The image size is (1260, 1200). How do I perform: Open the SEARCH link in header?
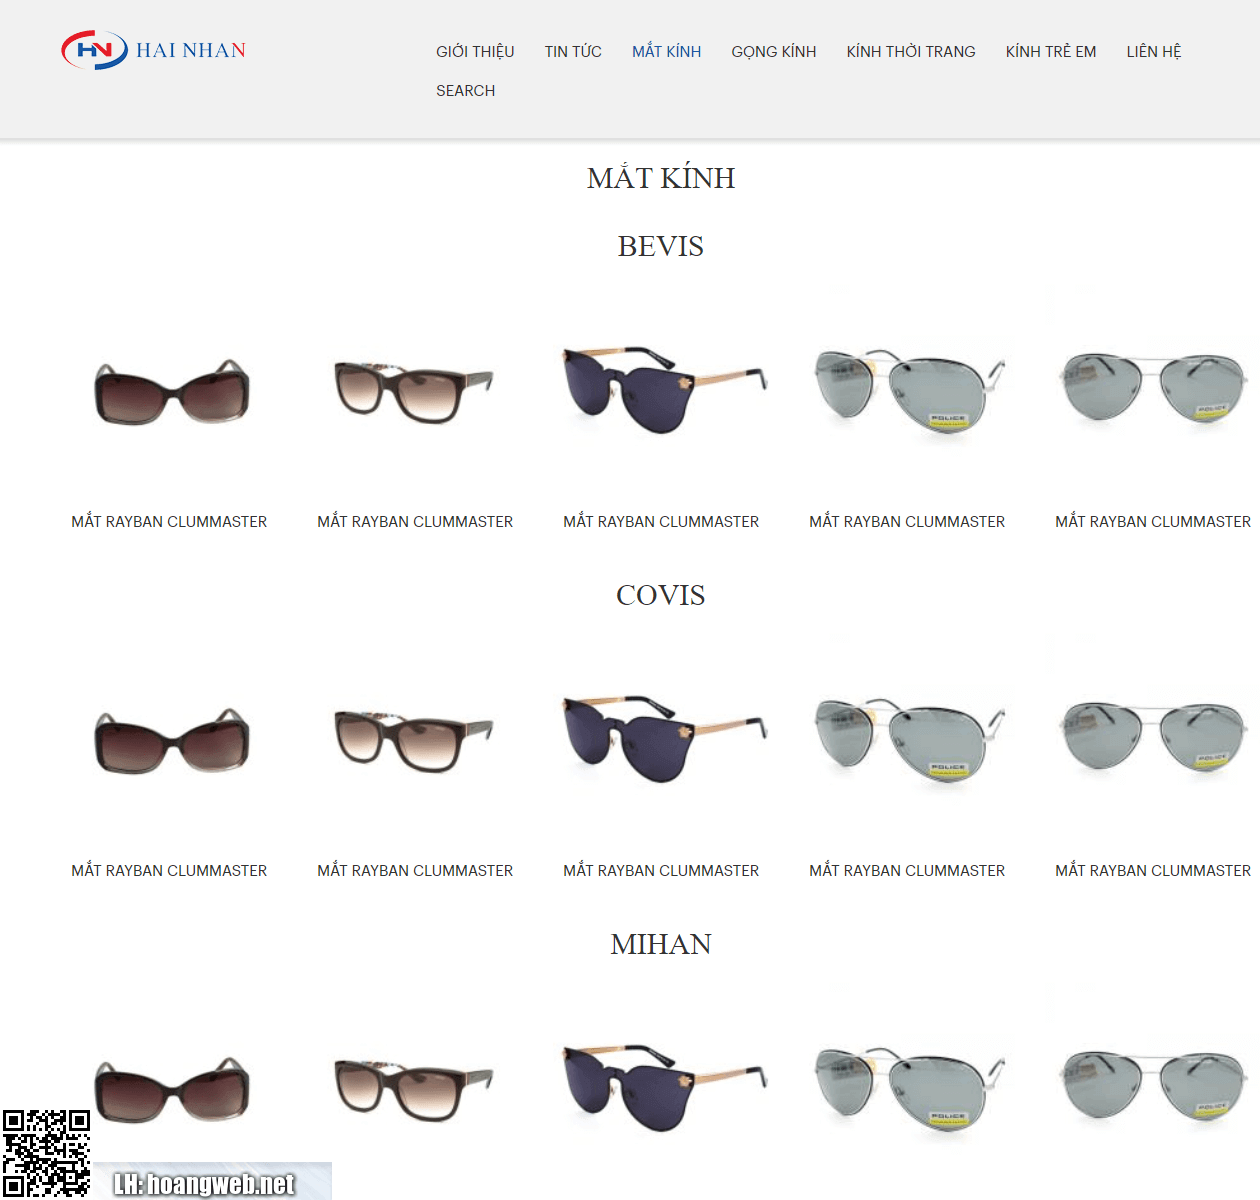(x=465, y=90)
